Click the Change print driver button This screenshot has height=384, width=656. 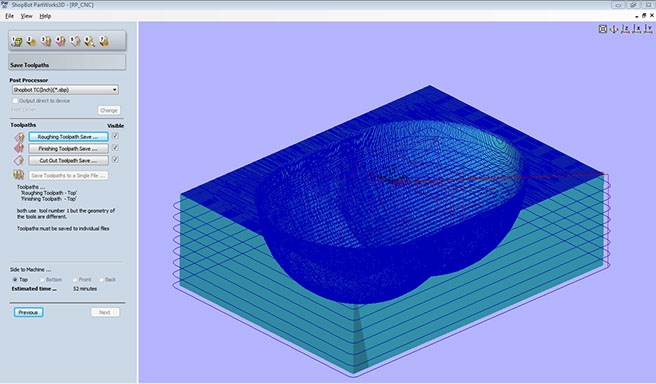pyautogui.click(x=109, y=110)
